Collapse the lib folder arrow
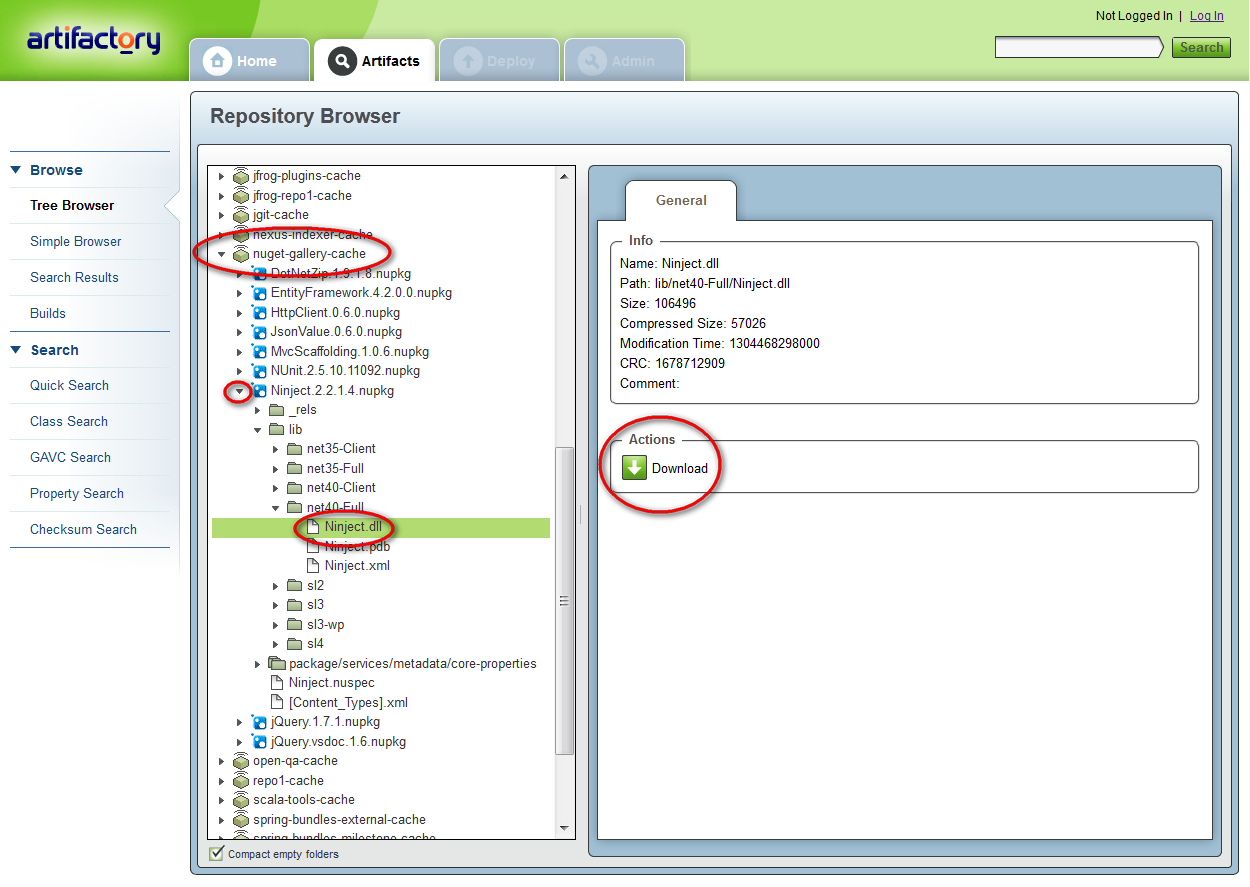The width and height of the screenshot is (1250, 887). tap(258, 430)
